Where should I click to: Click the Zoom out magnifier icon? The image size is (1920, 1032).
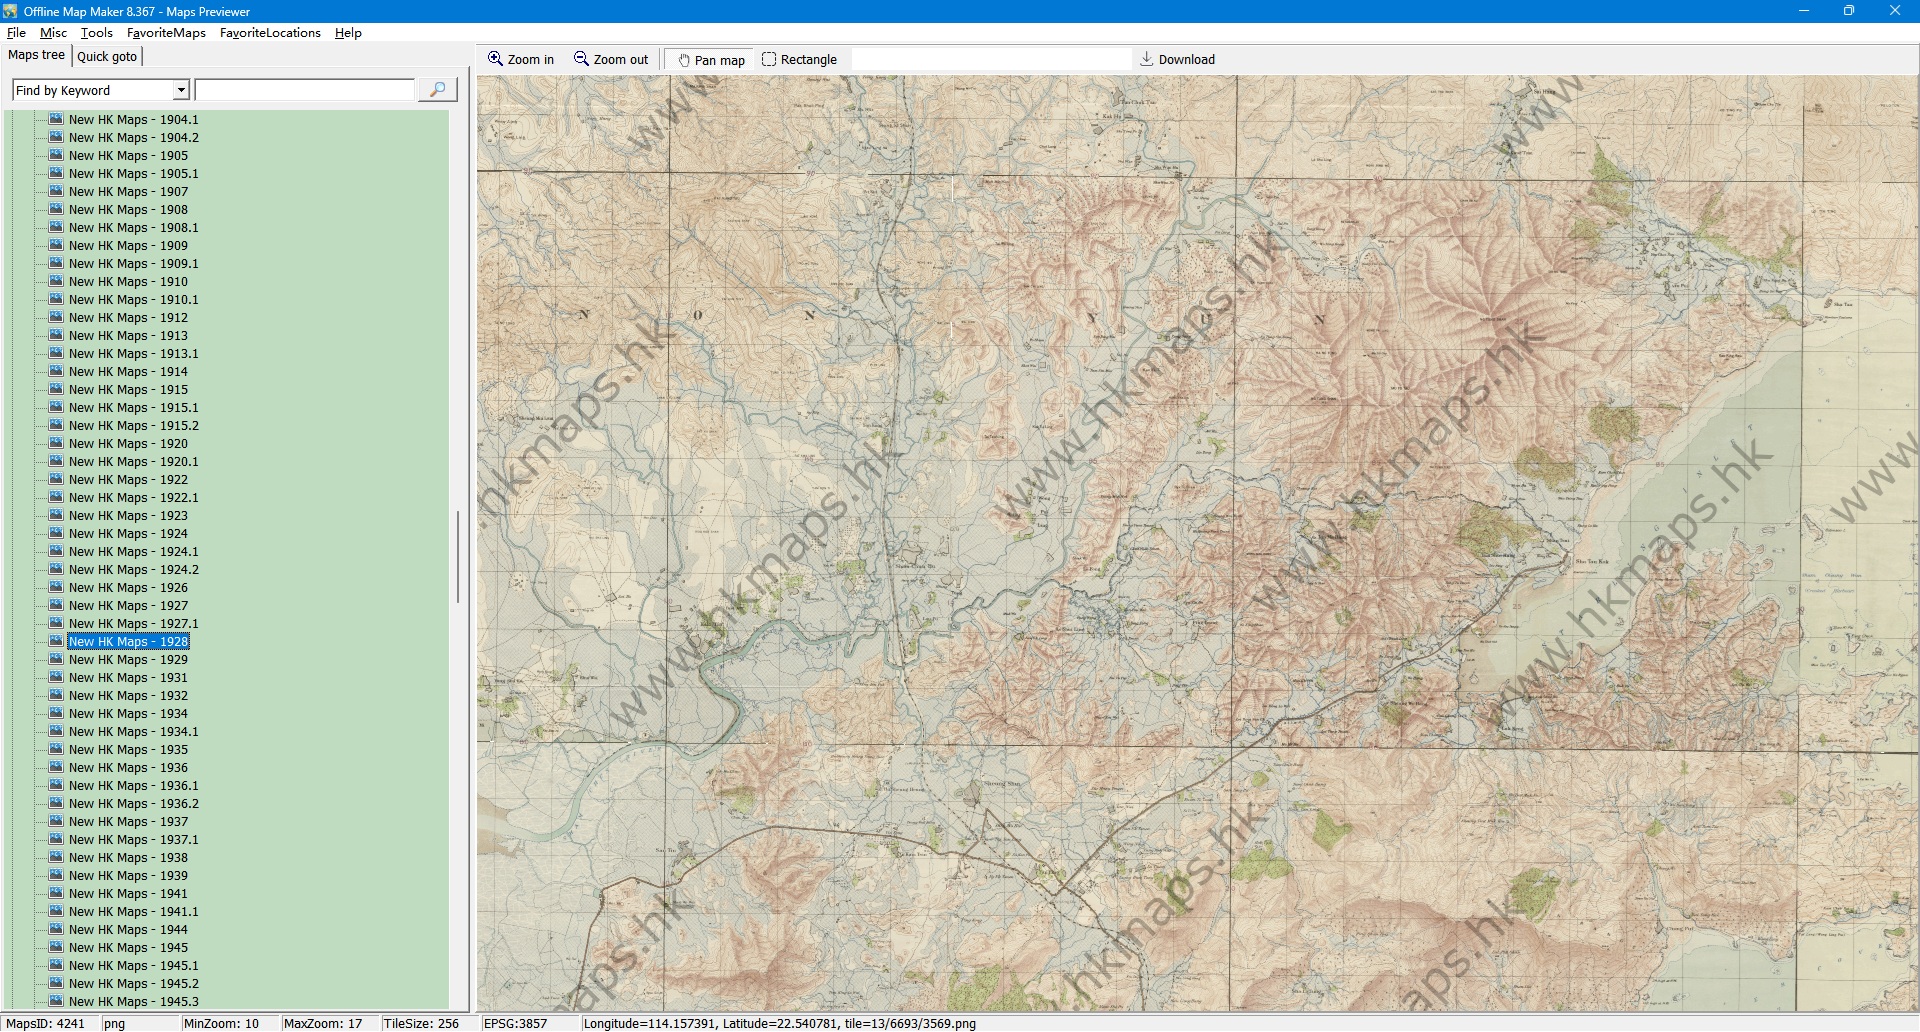(x=581, y=59)
